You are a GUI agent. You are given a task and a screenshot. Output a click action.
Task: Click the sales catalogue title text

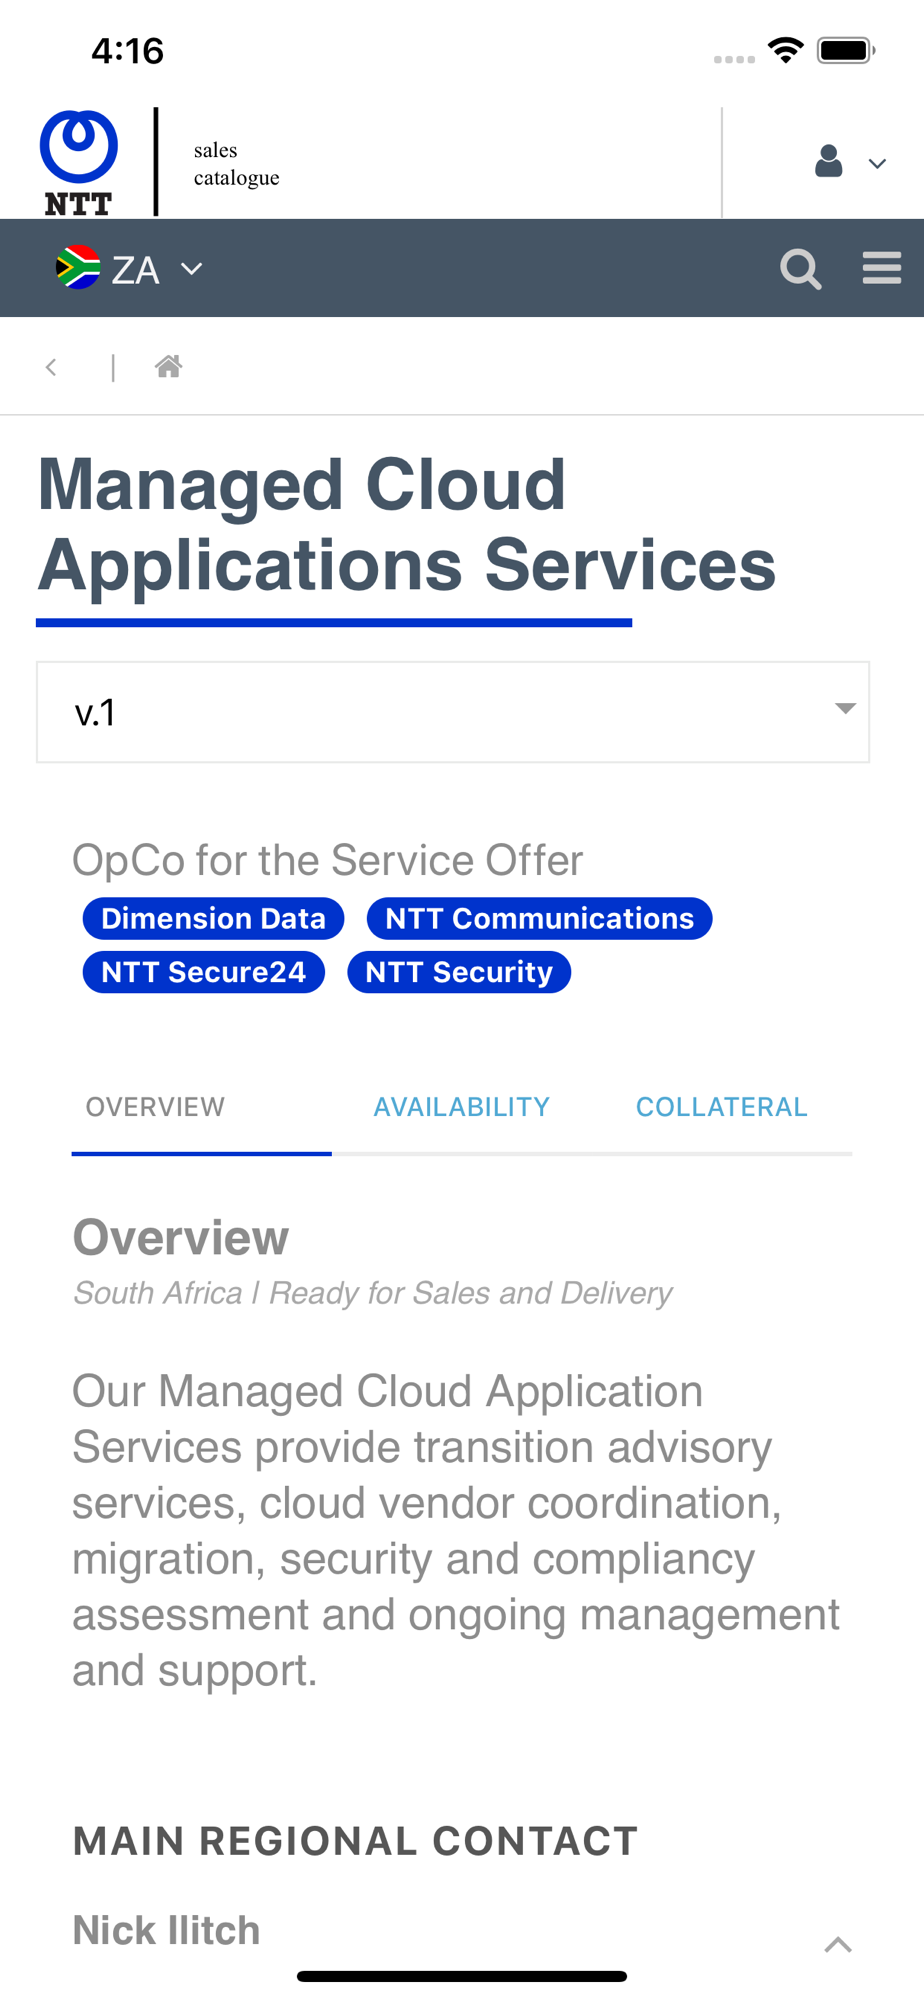pyautogui.click(x=236, y=163)
